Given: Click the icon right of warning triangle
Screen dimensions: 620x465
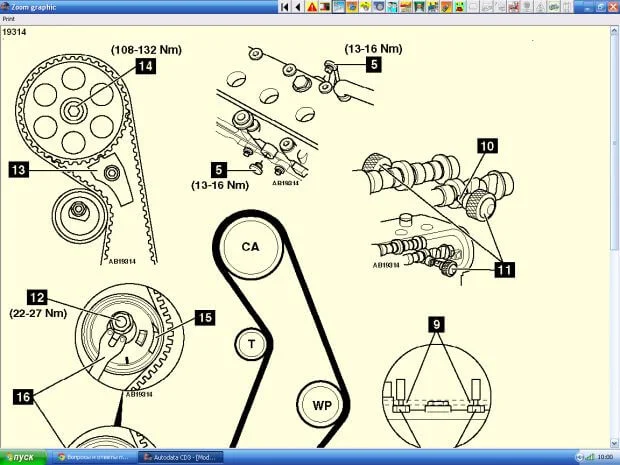Looking at the screenshot, I should (x=325, y=6).
